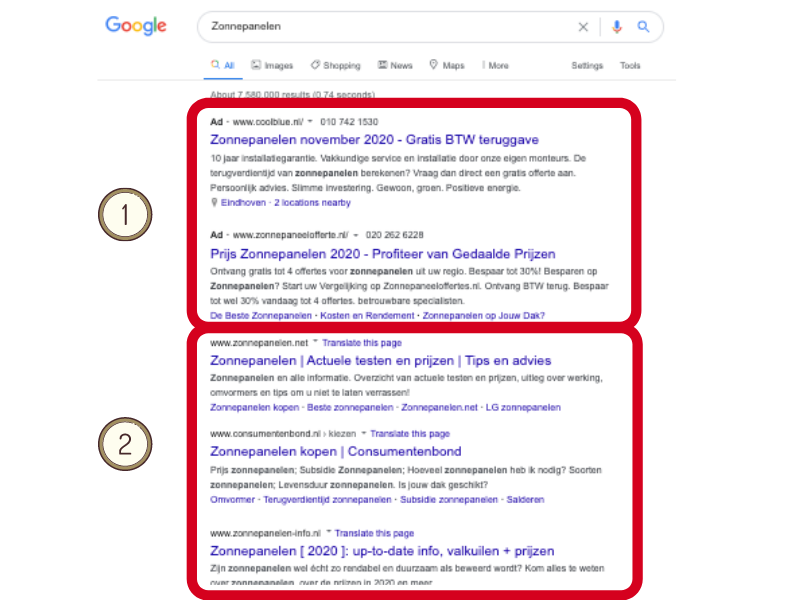Expand the More search options menu

tap(495, 66)
